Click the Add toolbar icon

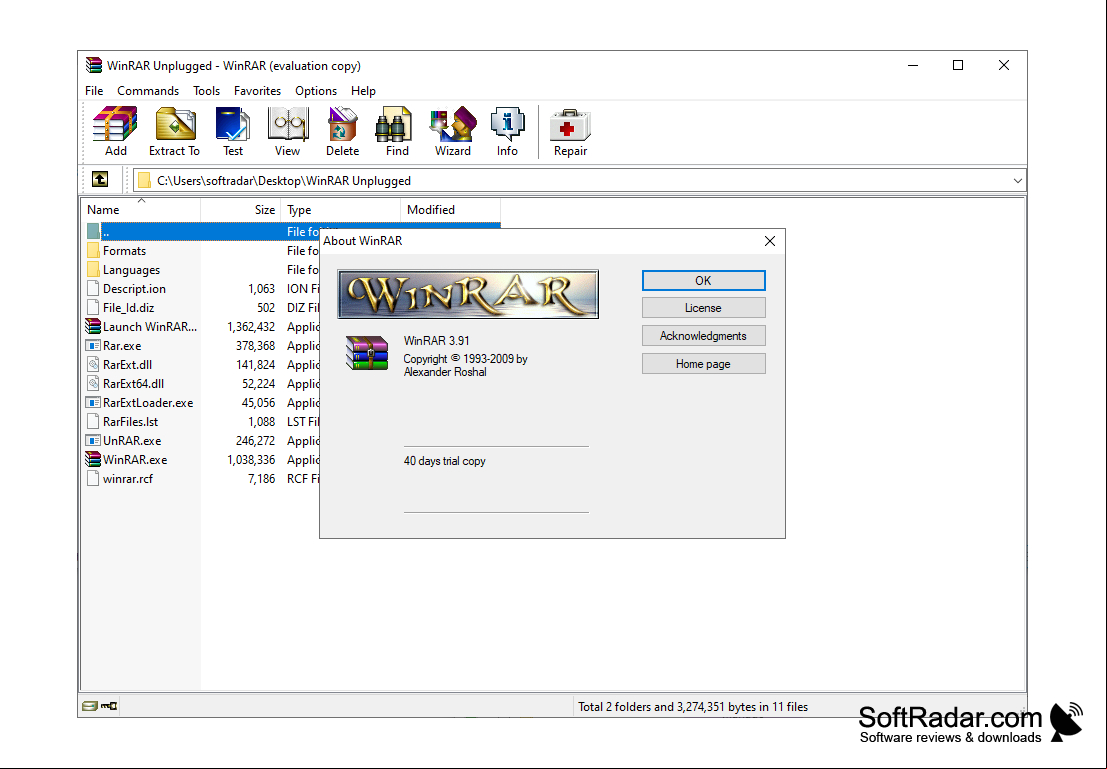pyautogui.click(x=115, y=131)
